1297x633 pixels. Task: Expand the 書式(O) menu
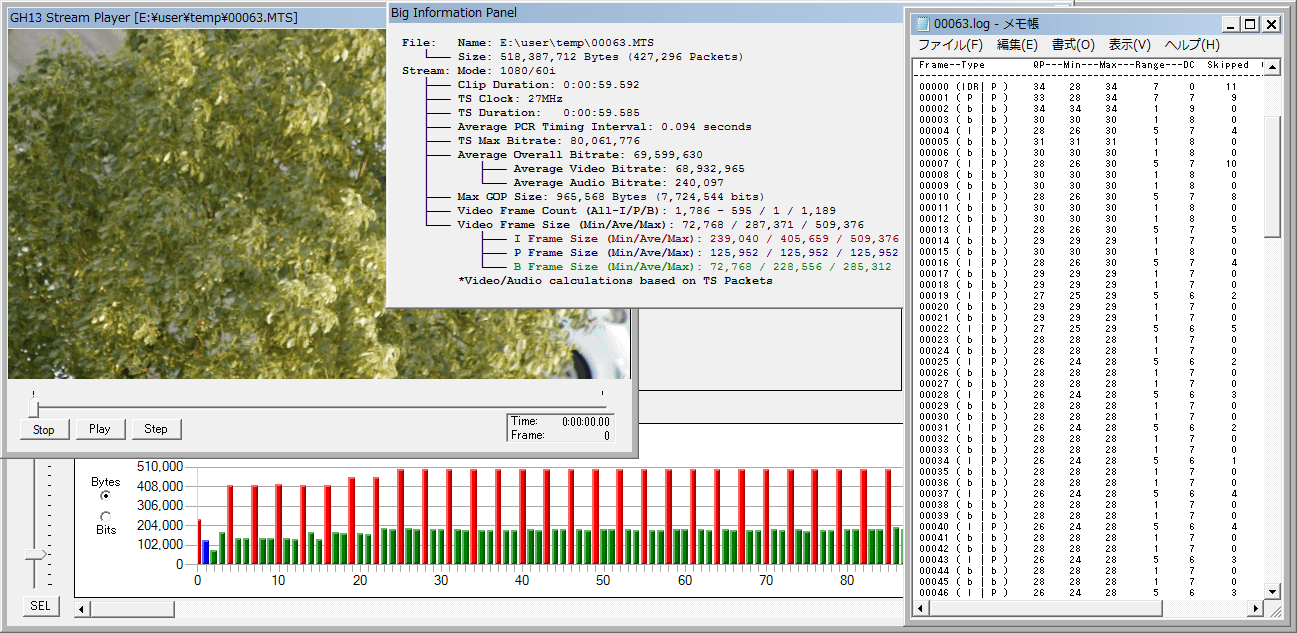click(1073, 45)
